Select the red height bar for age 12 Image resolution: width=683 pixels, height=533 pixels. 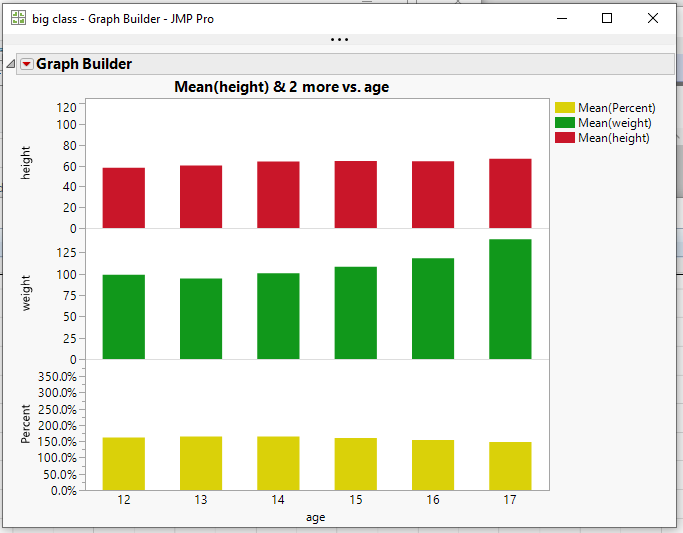tap(124, 198)
